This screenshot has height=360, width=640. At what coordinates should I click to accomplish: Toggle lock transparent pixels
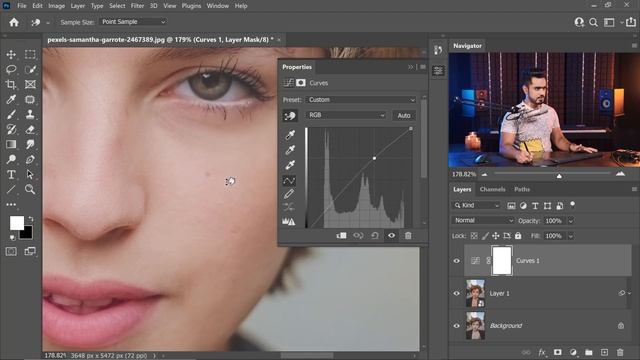474,236
